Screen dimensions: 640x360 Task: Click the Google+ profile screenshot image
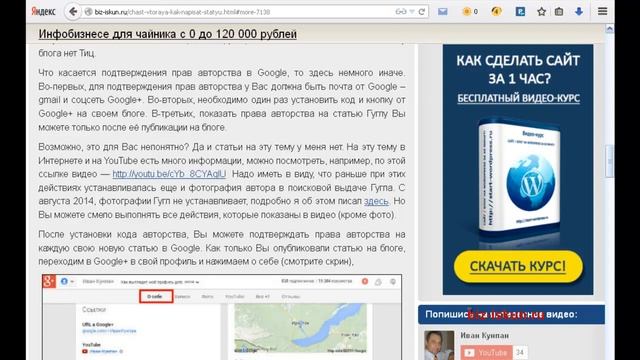click(222, 317)
